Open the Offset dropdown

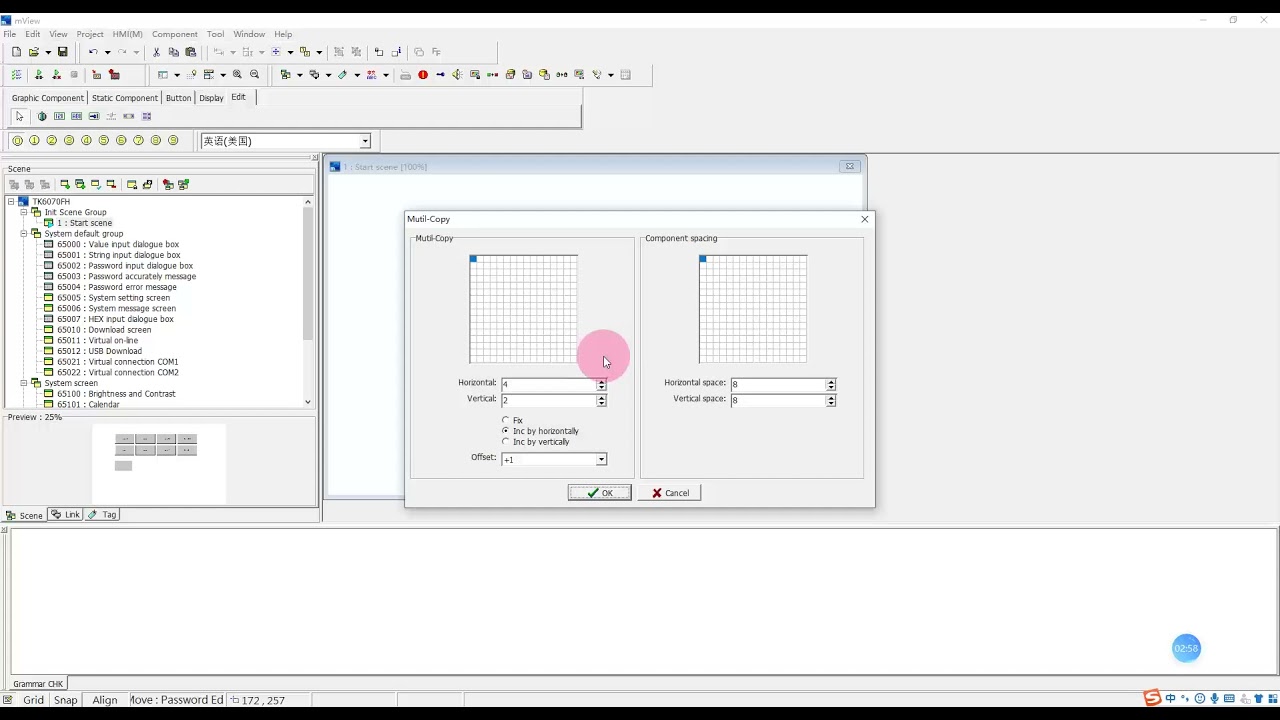[601, 460]
